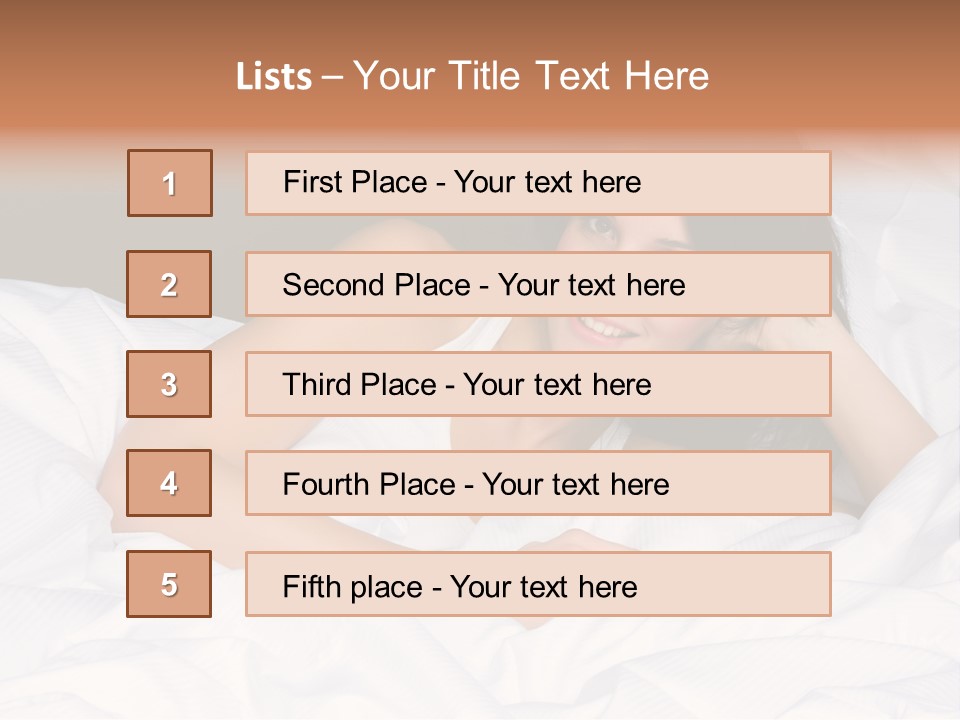Select the Second Place text box
The height and width of the screenshot is (720, 960).
point(760,284)
